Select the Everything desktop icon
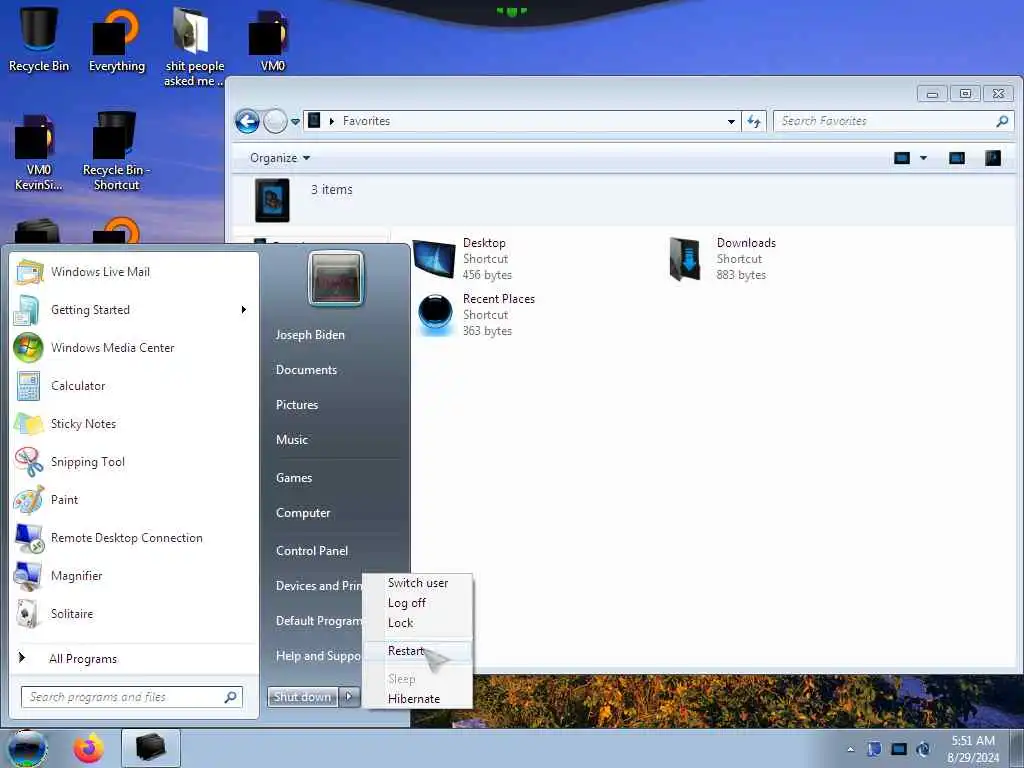Image resolution: width=1024 pixels, height=768 pixels. pyautogui.click(x=116, y=39)
